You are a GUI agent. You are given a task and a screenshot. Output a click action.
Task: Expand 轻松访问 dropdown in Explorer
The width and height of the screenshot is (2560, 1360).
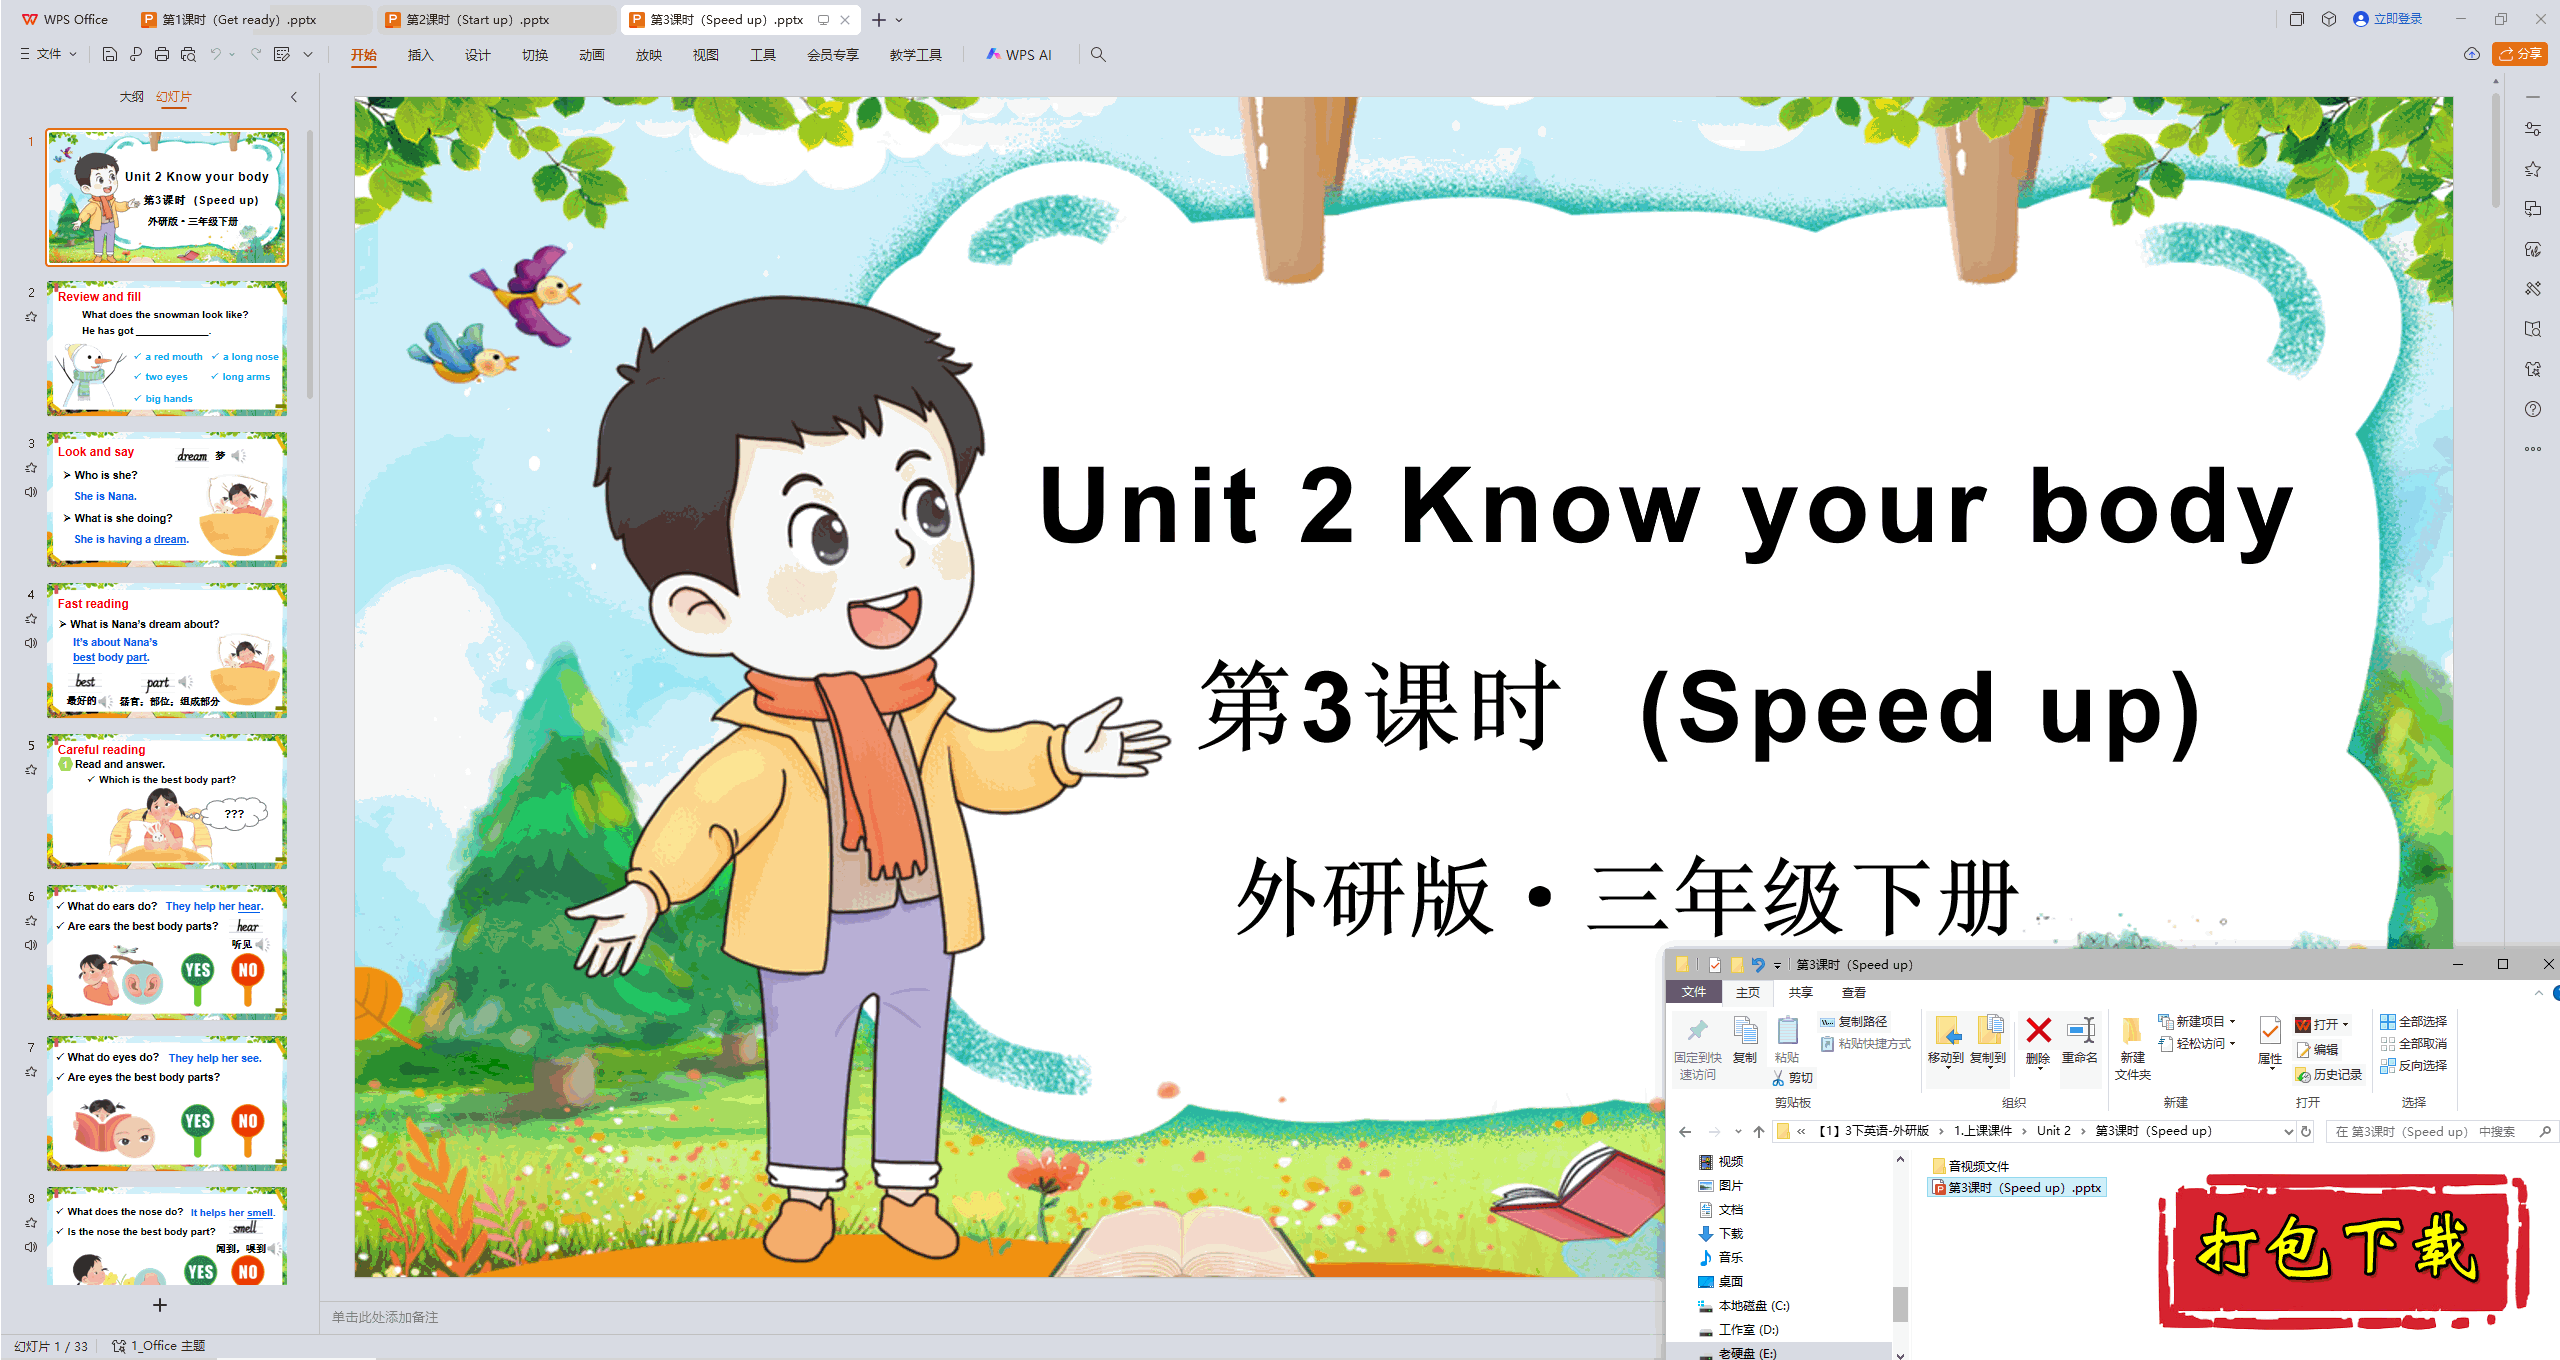2232,1044
